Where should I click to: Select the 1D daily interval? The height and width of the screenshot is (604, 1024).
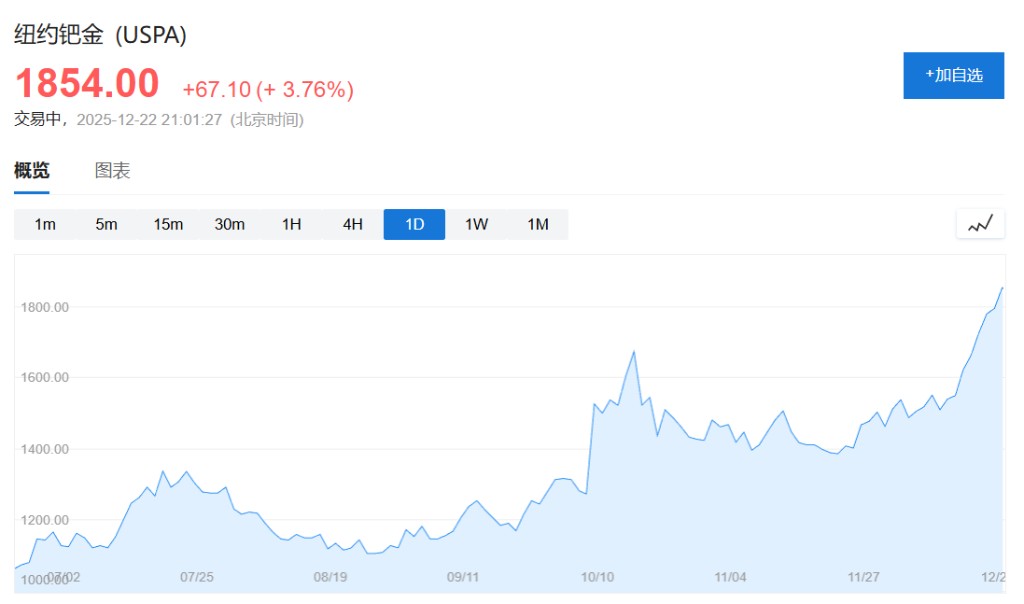[x=414, y=224]
